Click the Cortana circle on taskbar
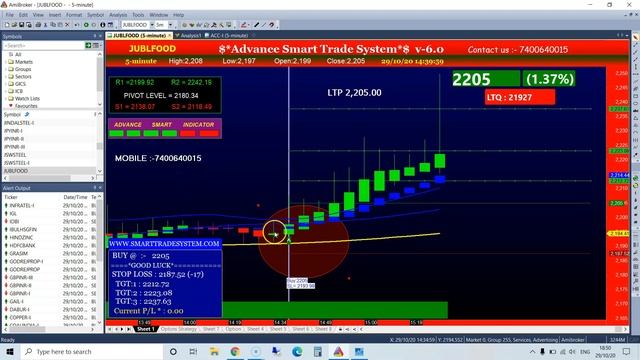This screenshot has height=360, width=640. tap(173, 351)
